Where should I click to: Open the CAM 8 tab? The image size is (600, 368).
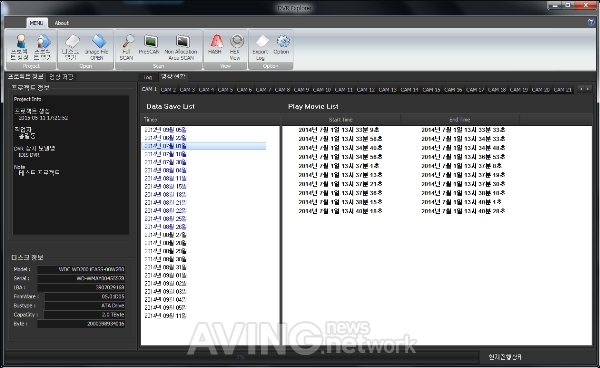click(x=282, y=90)
